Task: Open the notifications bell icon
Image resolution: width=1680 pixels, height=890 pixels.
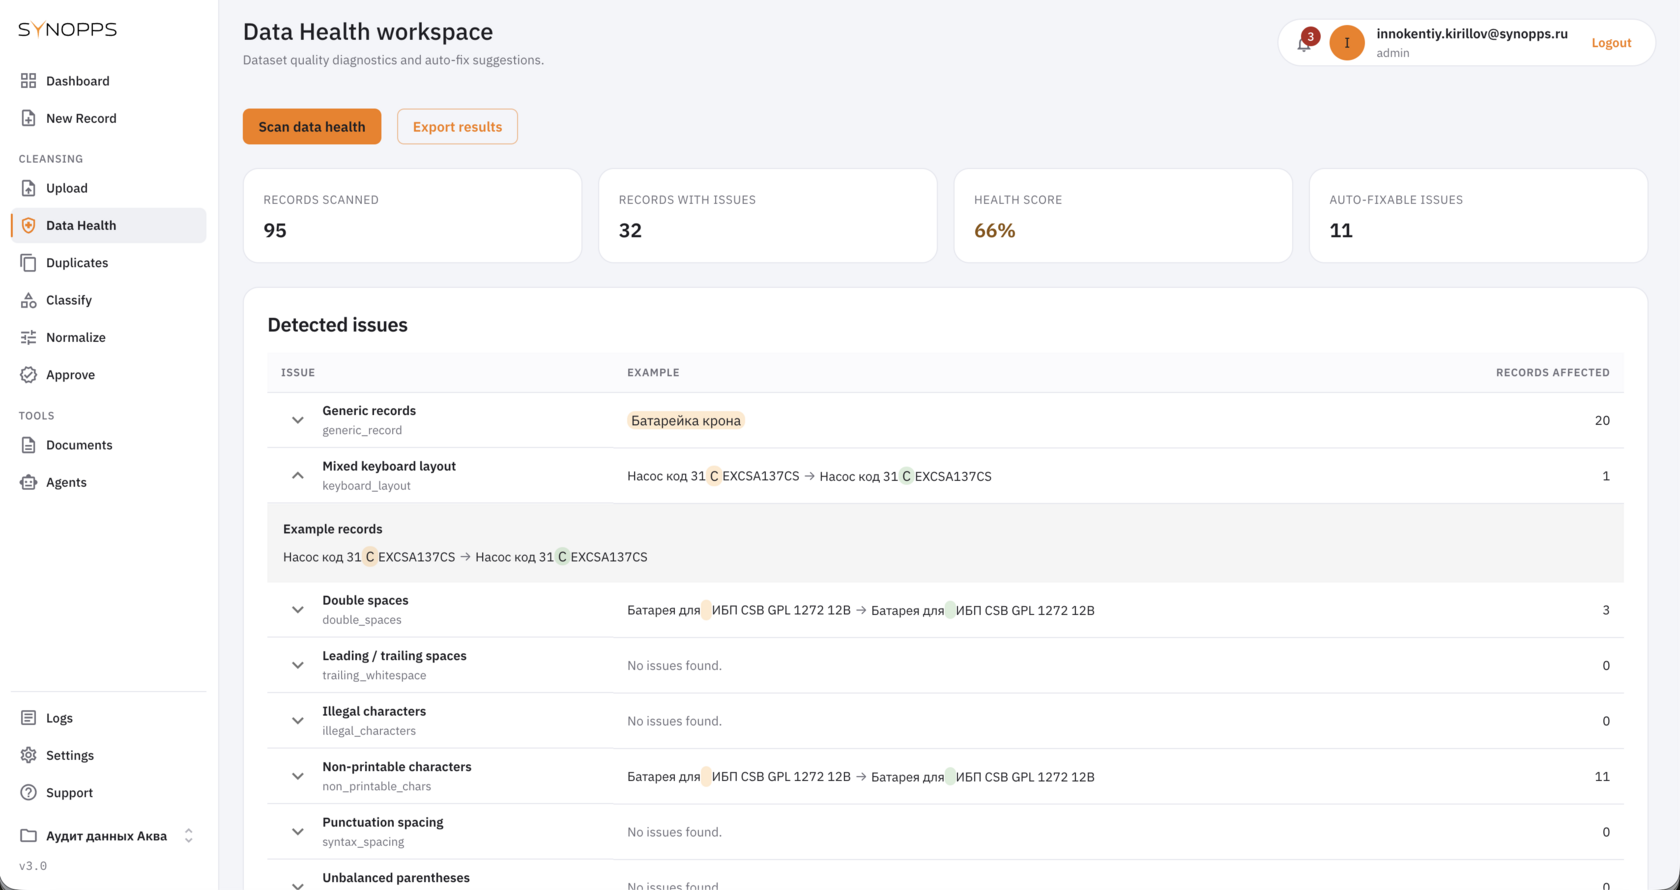Action: 1304,43
